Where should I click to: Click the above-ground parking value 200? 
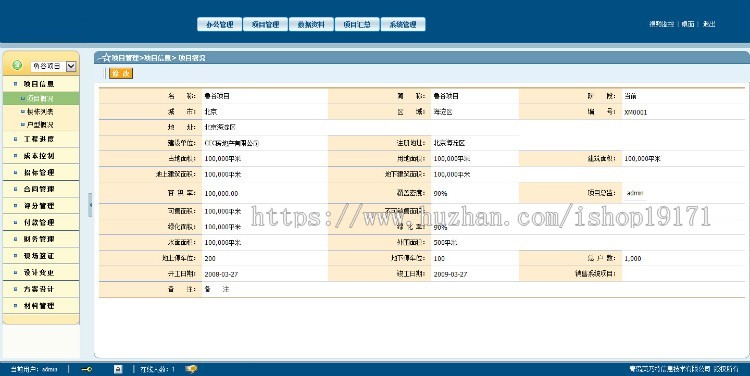(210, 258)
